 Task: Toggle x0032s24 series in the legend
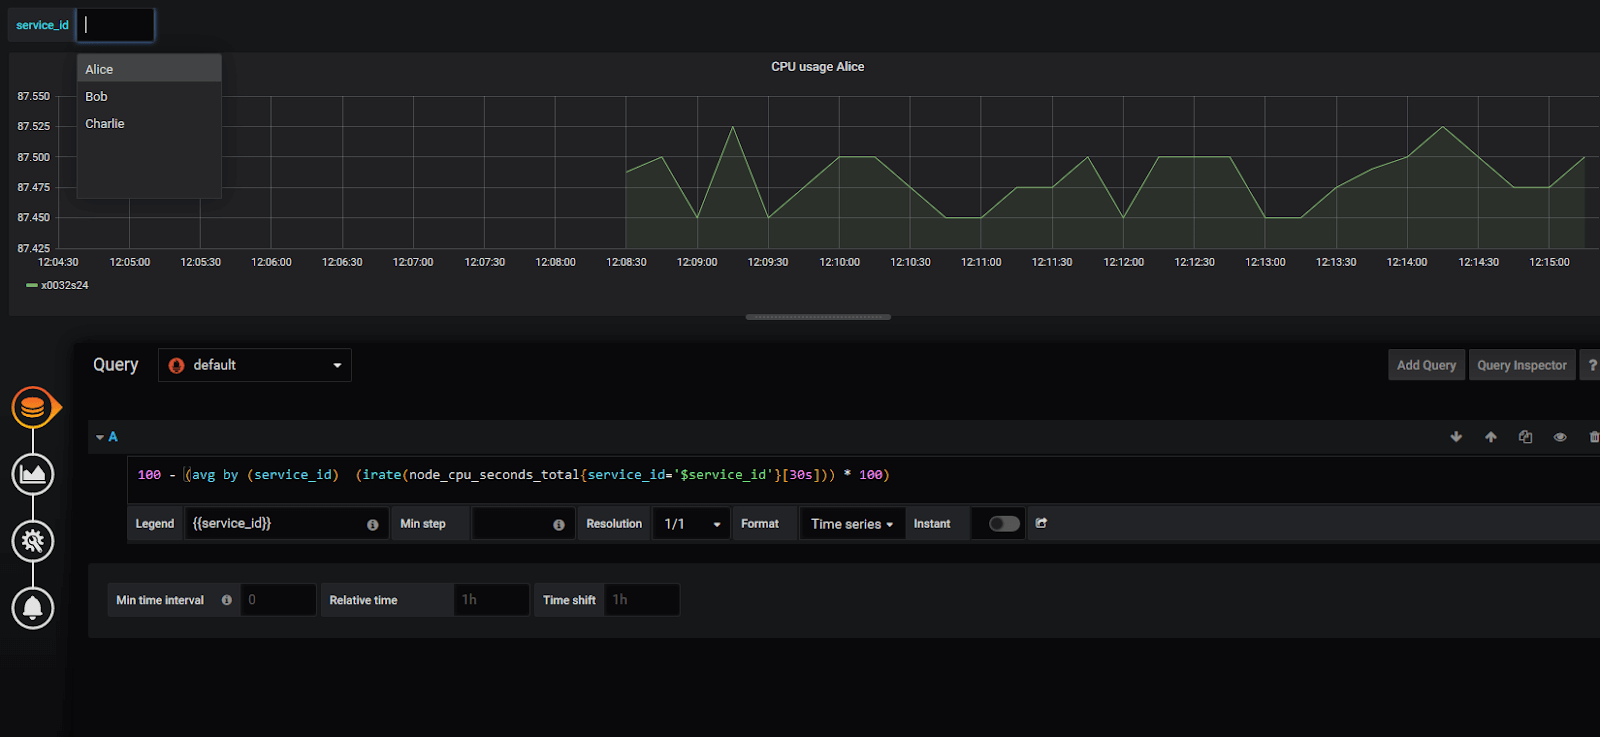[x=64, y=285]
